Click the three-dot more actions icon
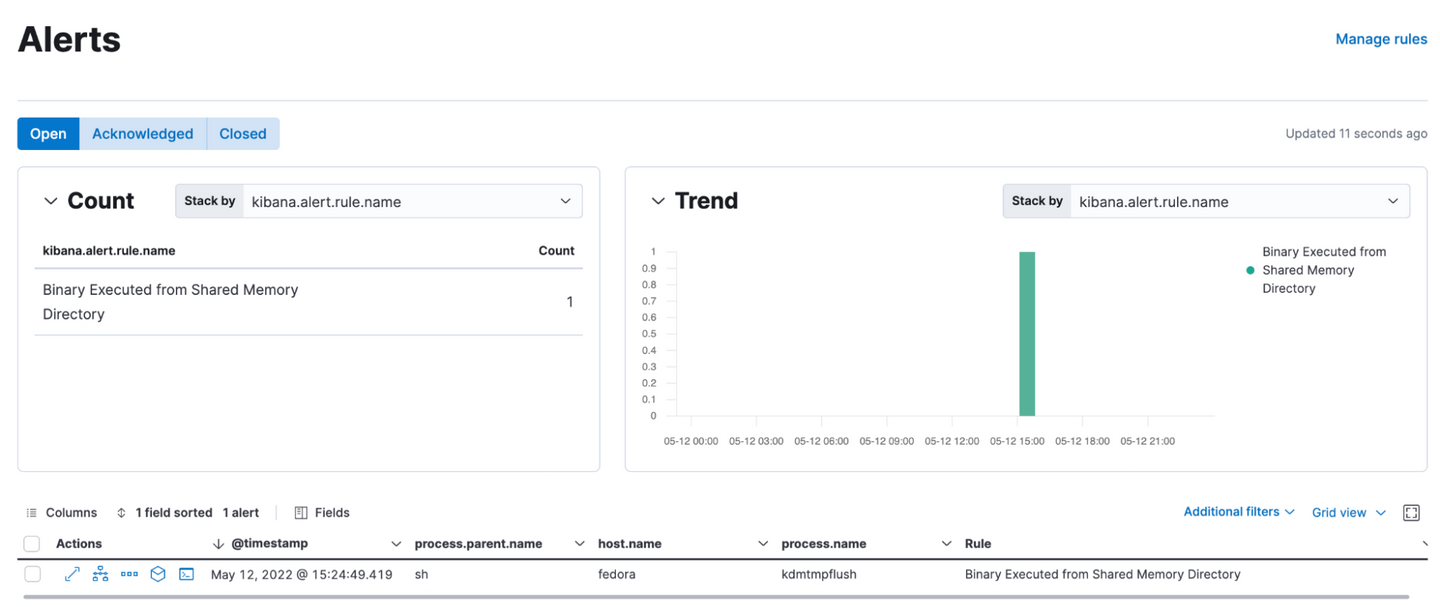 [x=129, y=574]
